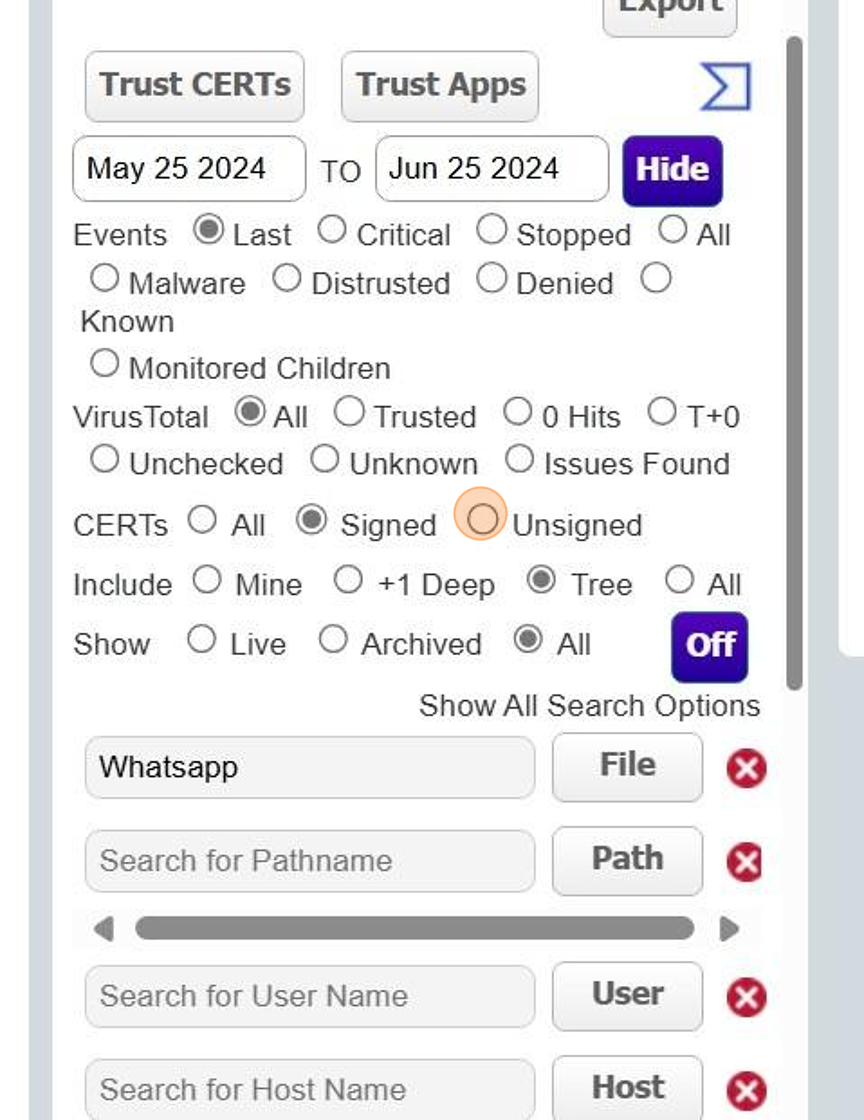Clear the Host Name search with red X
The width and height of the screenshot is (864, 1120).
tap(746, 1091)
